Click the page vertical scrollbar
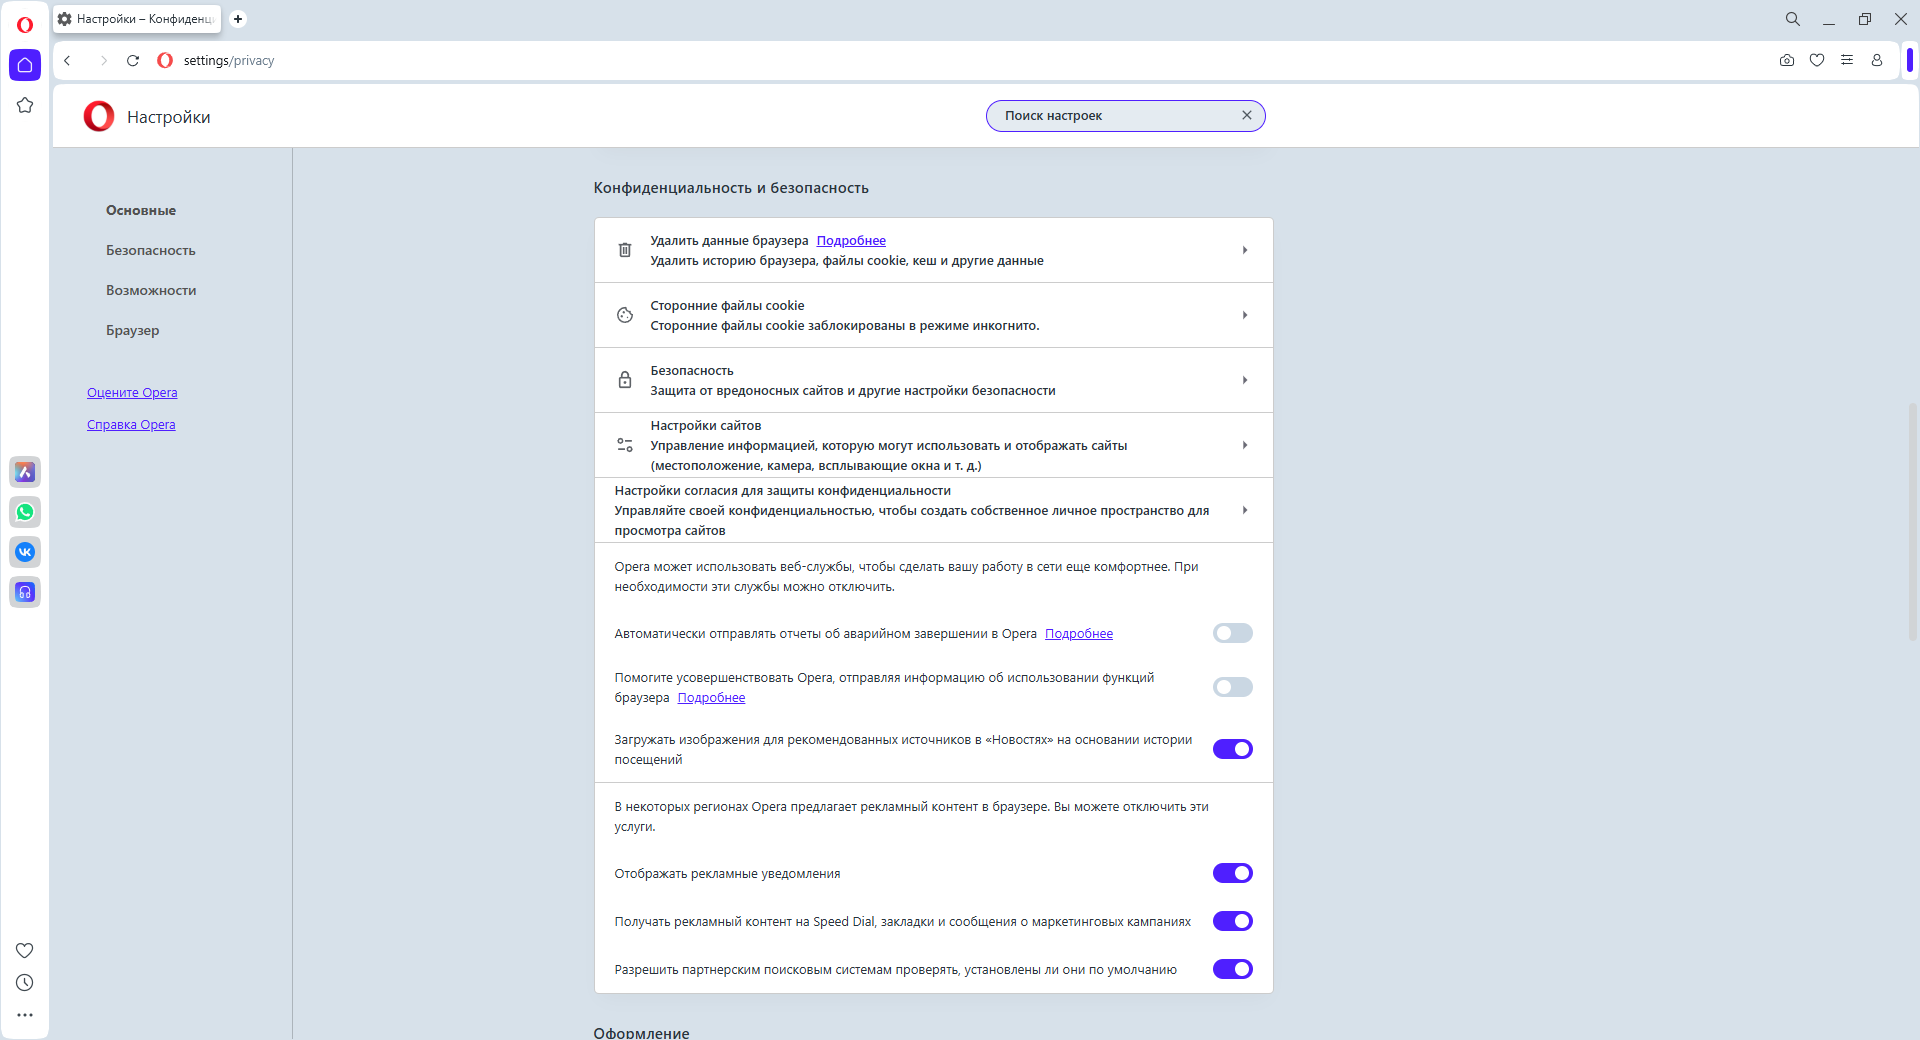The width and height of the screenshot is (1920, 1040). [1912, 520]
